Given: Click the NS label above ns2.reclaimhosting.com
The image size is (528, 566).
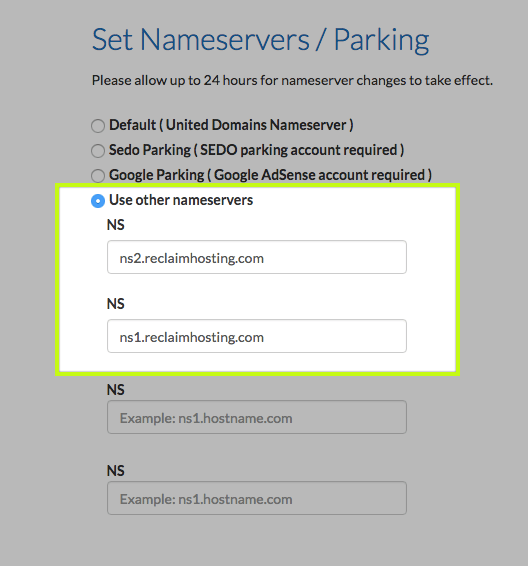Looking at the screenshot, I should (115, 225).
